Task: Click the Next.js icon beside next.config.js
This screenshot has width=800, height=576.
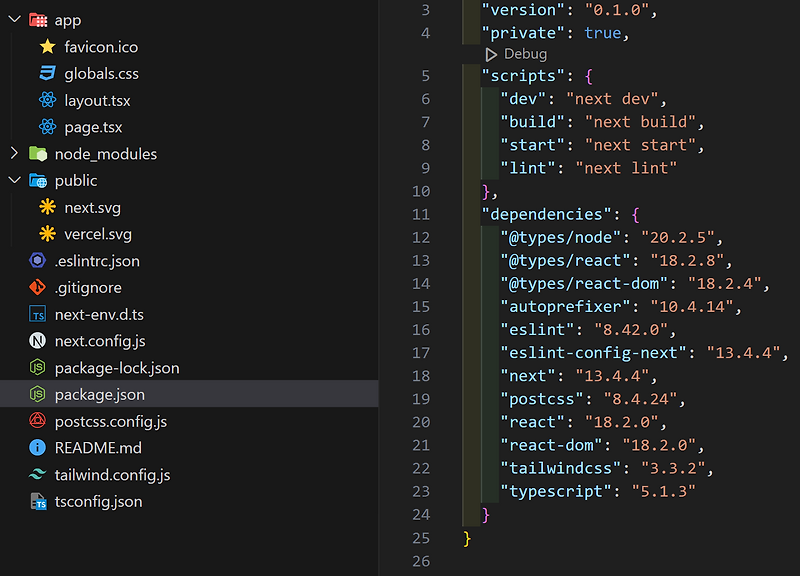Action: [x=37, y=340]
